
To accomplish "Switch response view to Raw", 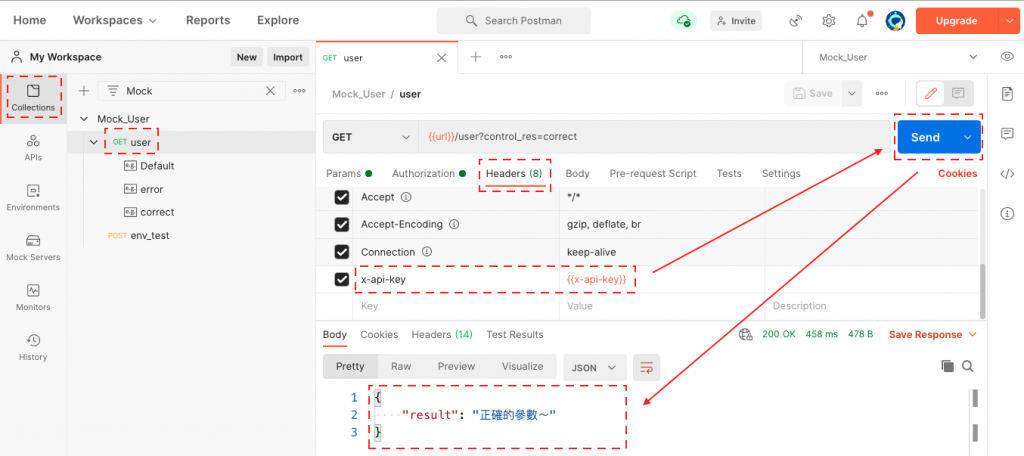I will point(401,366).
